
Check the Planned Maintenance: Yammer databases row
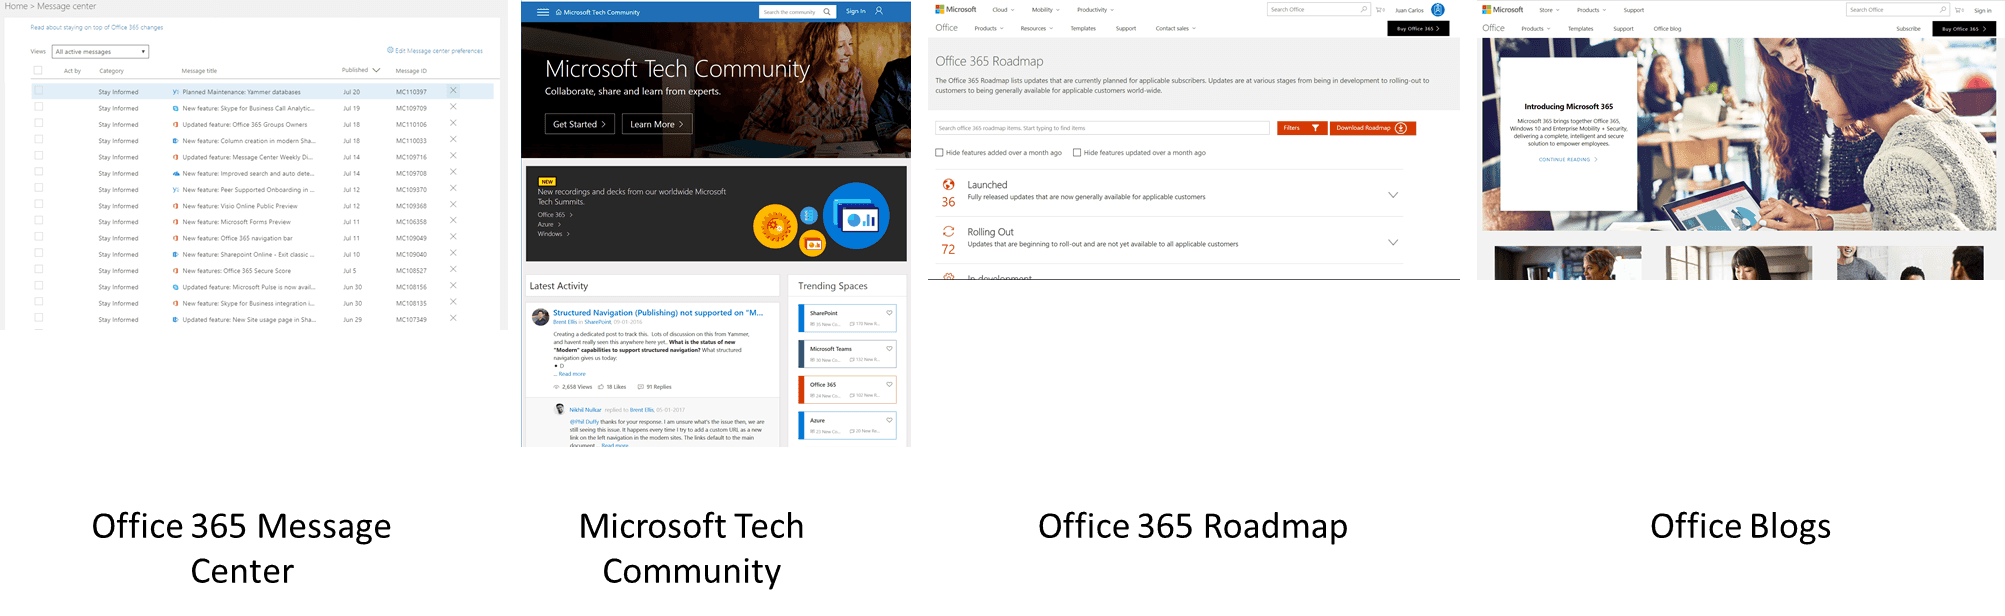pos(39,91)
